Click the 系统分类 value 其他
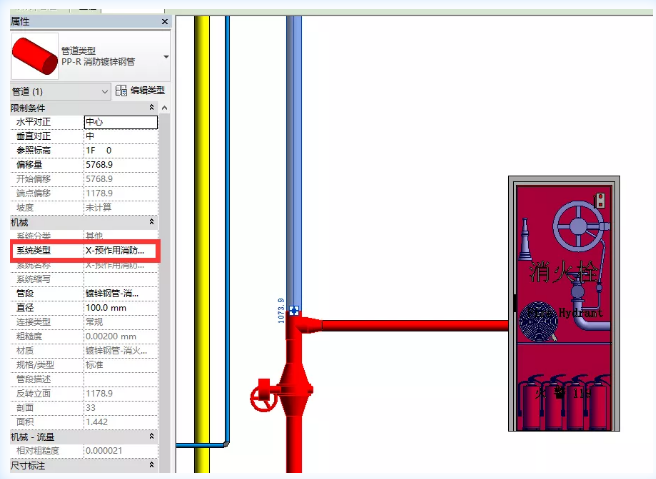656x479 pixels. (x=121, y=236)
